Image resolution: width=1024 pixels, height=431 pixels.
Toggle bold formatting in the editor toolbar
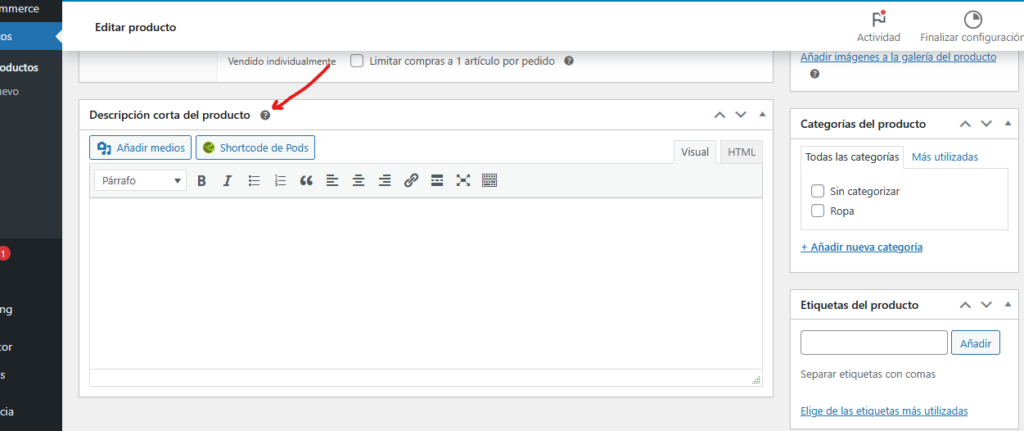tap(201, 181)
